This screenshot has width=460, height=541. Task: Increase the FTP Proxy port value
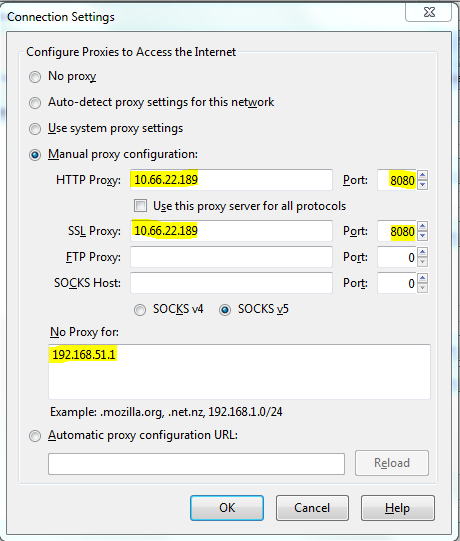pos(423,252)
